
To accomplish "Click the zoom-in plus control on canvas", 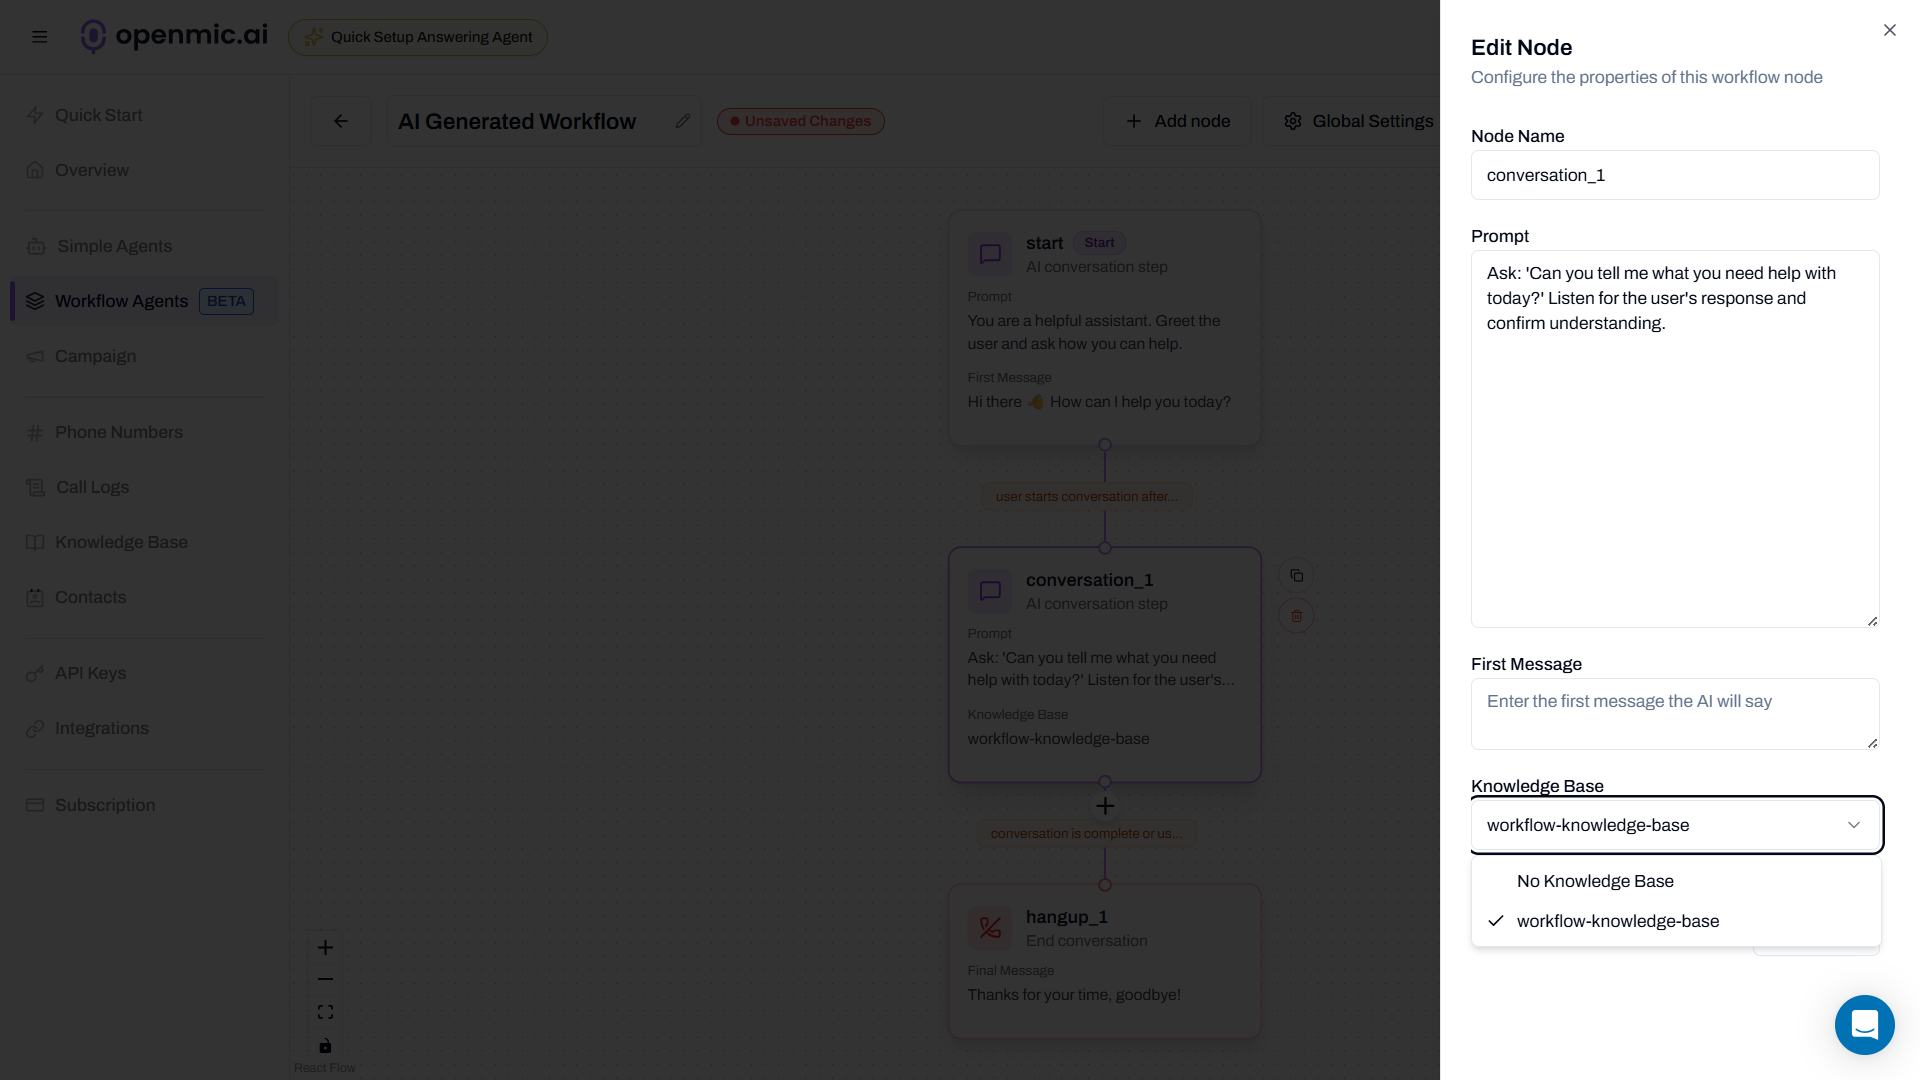I will click(x=324, y=947).
